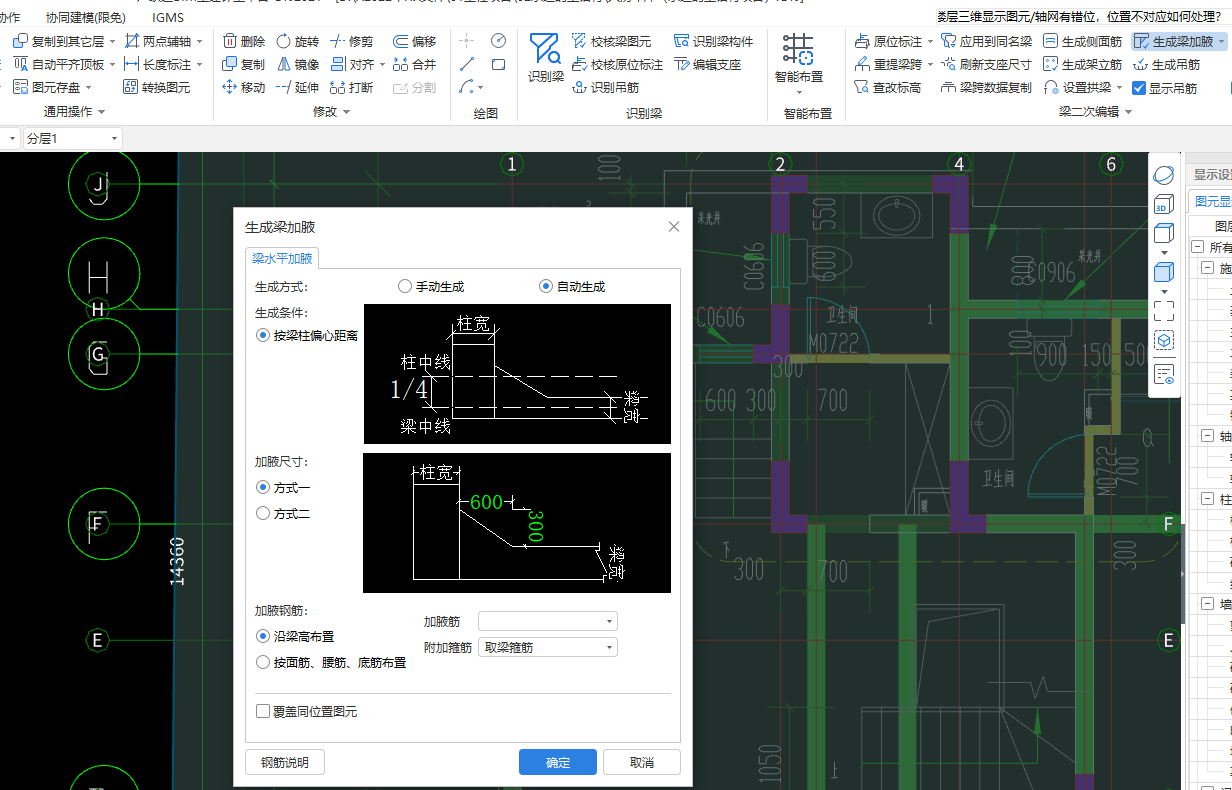Viewport: 1232px width, 790px height.
Task: Click the 取消 button
Action: [642, 762]
